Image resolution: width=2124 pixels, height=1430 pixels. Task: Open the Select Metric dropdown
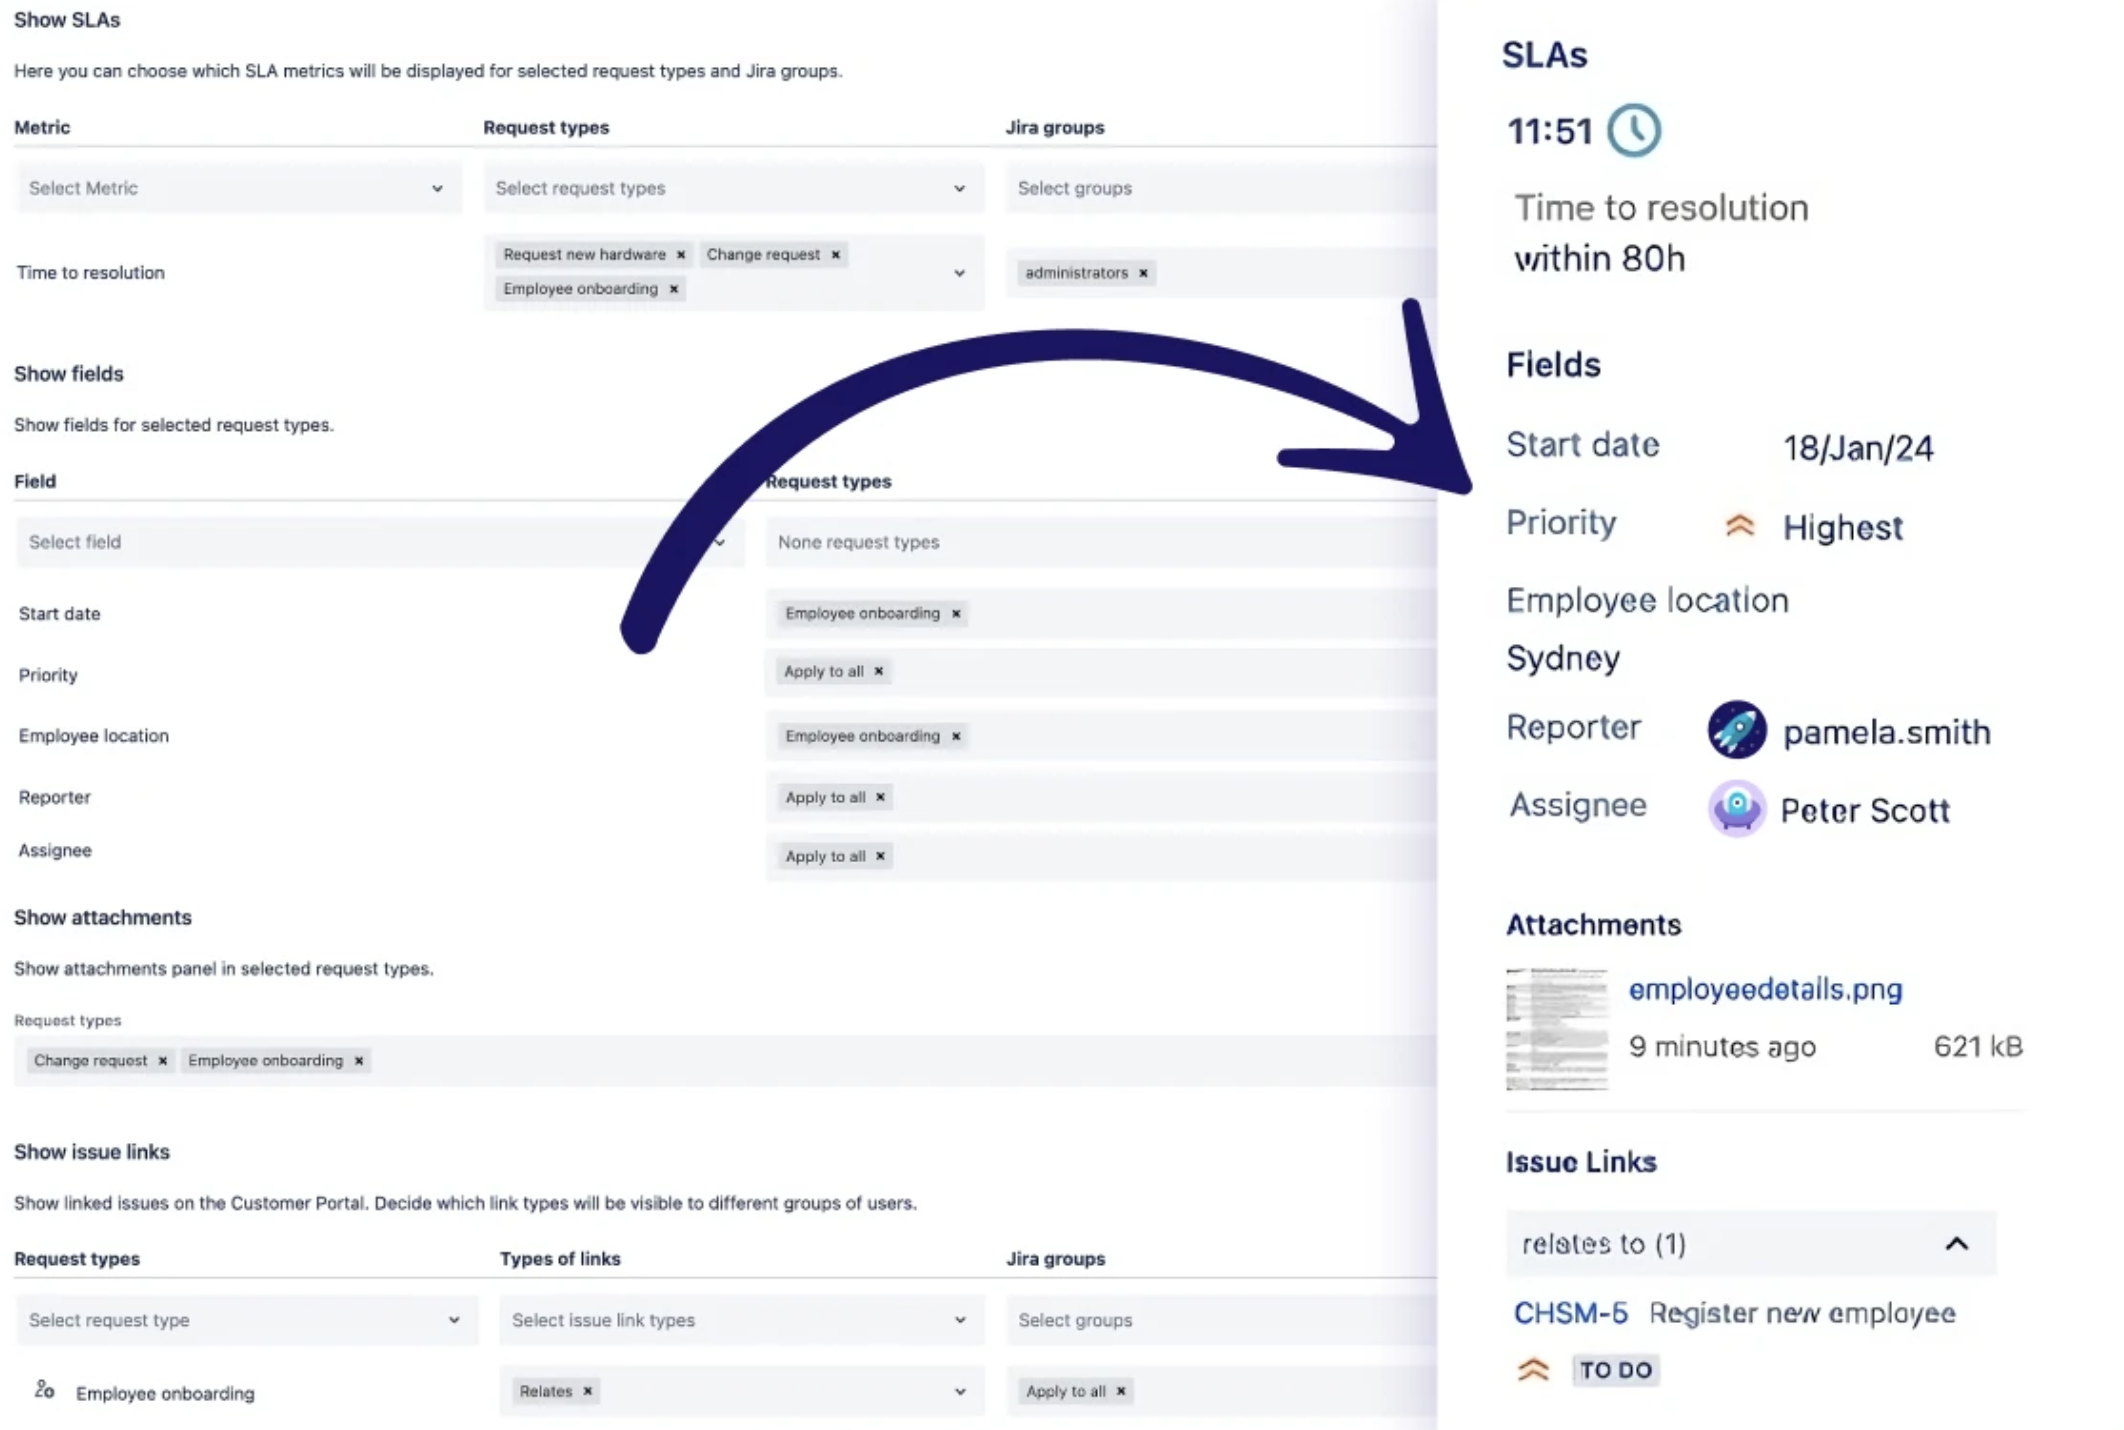click(x=239, y=188)
